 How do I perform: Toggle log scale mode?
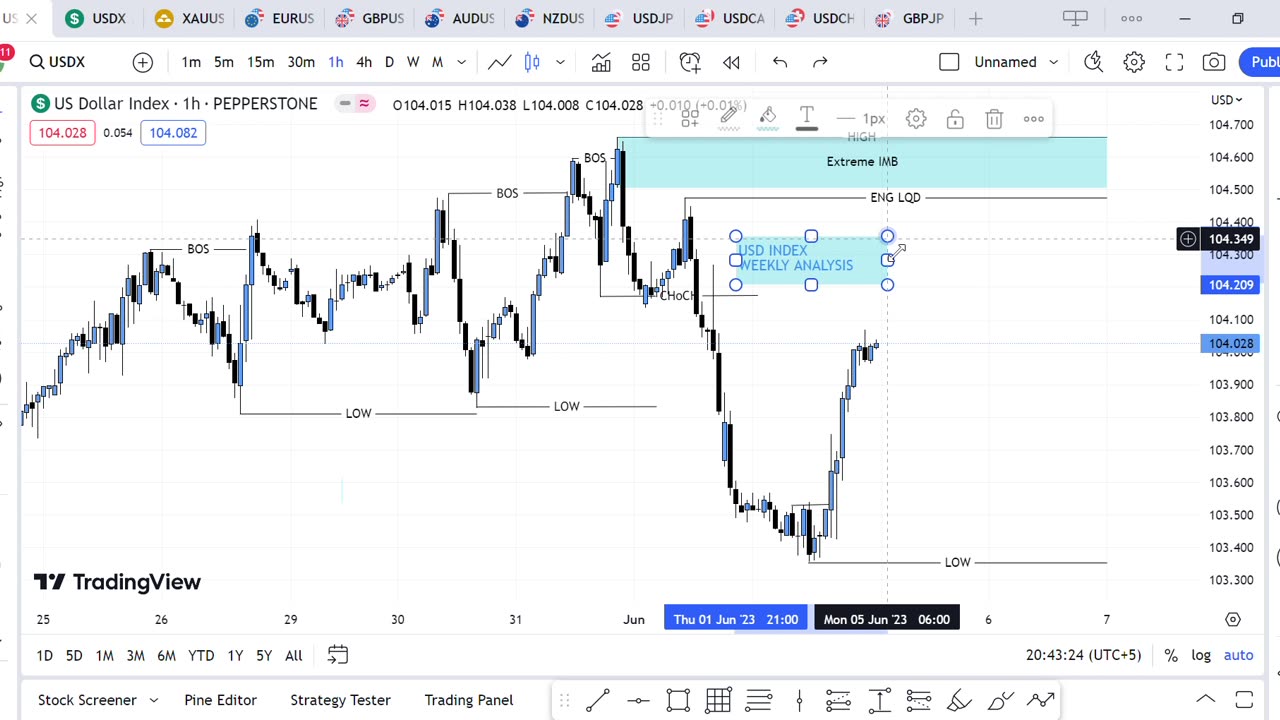pyautogui.click(x=1201, y=655)
